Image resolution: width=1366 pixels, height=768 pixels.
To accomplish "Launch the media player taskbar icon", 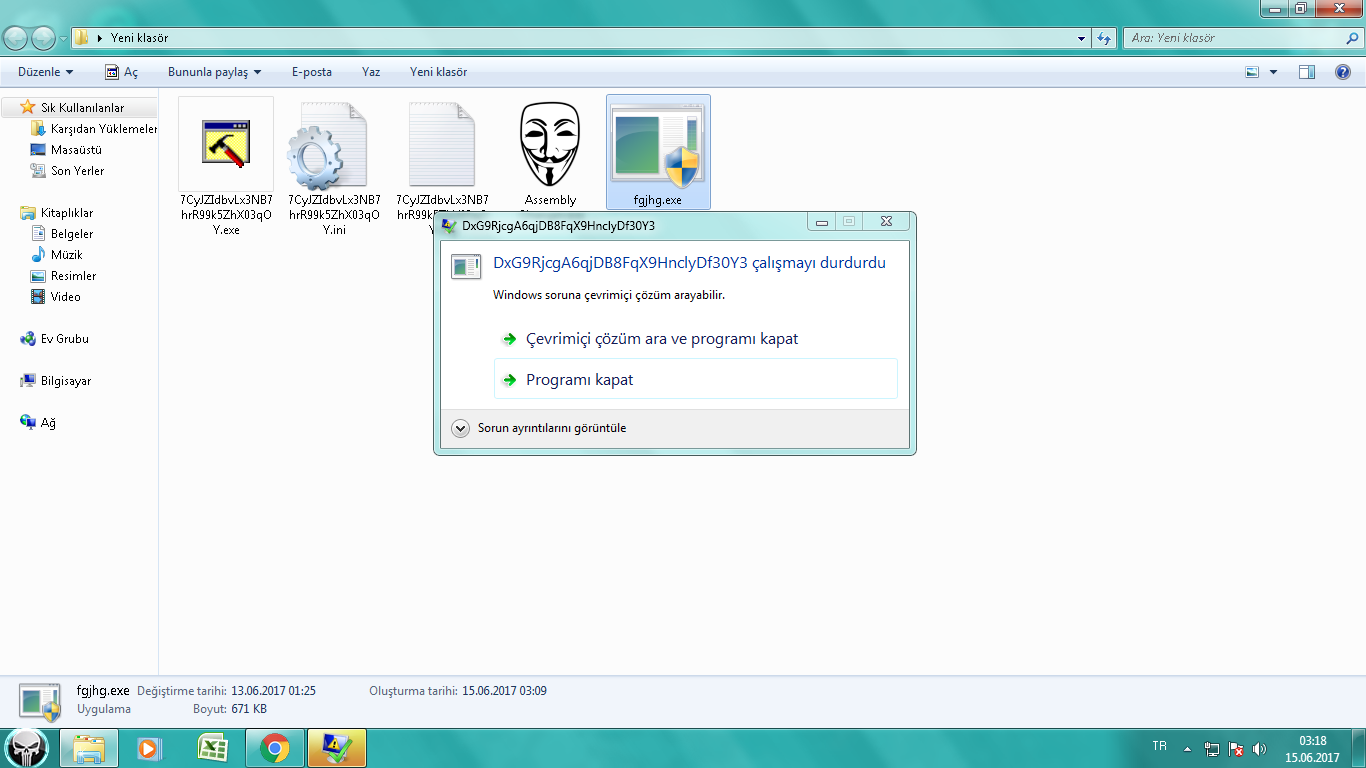I will [x=150, y=748].
